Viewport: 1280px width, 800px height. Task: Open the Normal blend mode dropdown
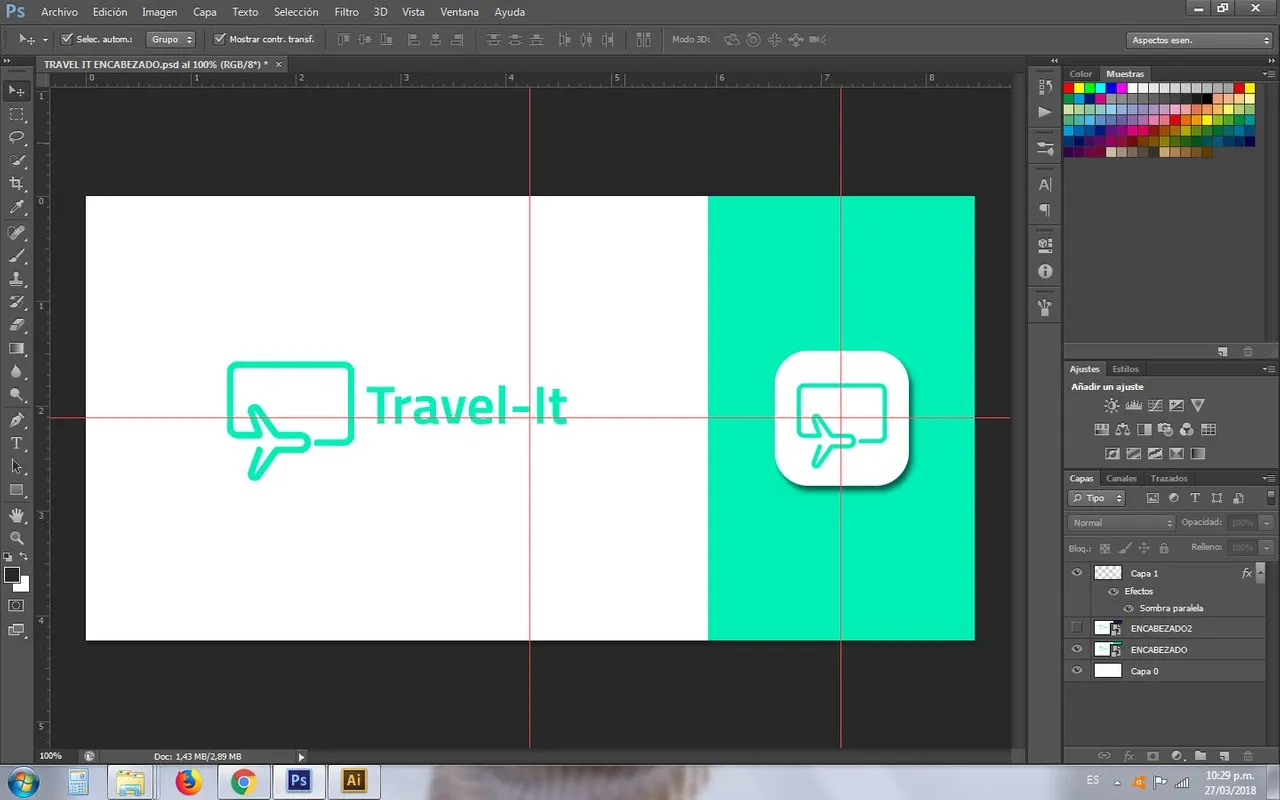(1121, 523)
